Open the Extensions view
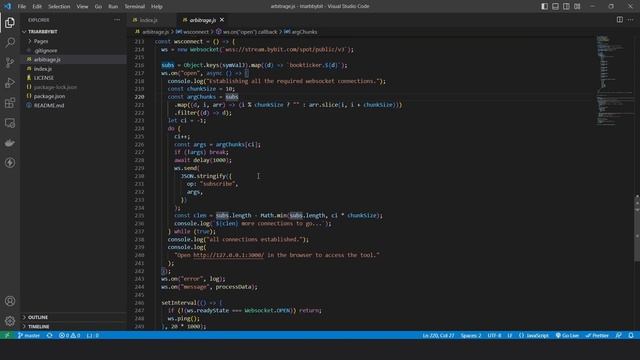Screen dimensions: 640x360 [x=10, y=102]
